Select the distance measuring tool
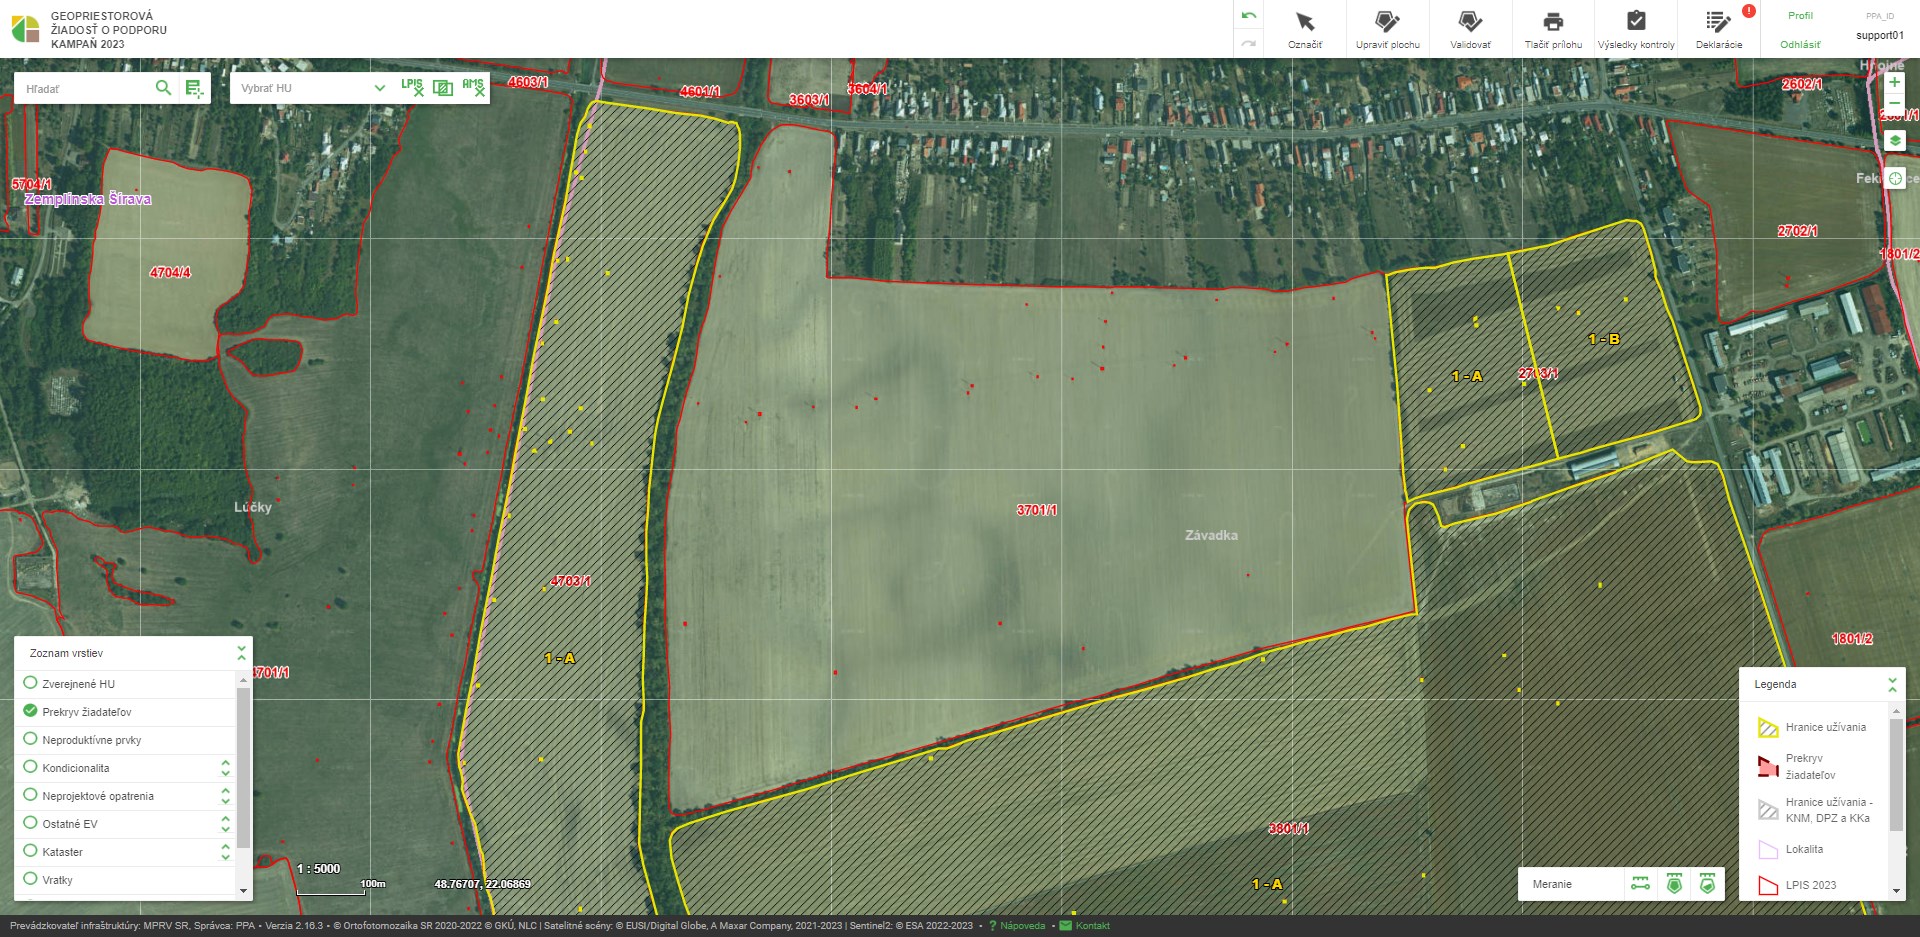The image size is (1920, 937). (x=1640, y=884)
